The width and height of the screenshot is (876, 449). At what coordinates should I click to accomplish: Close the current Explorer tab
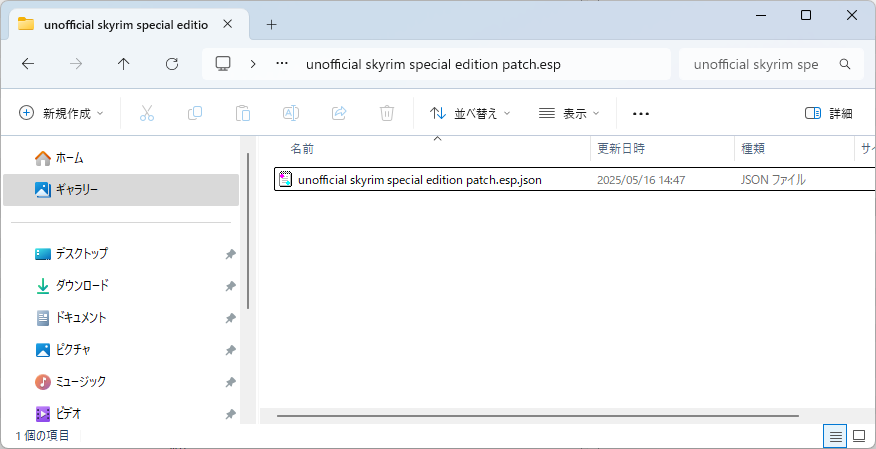[x=227, y=24]
